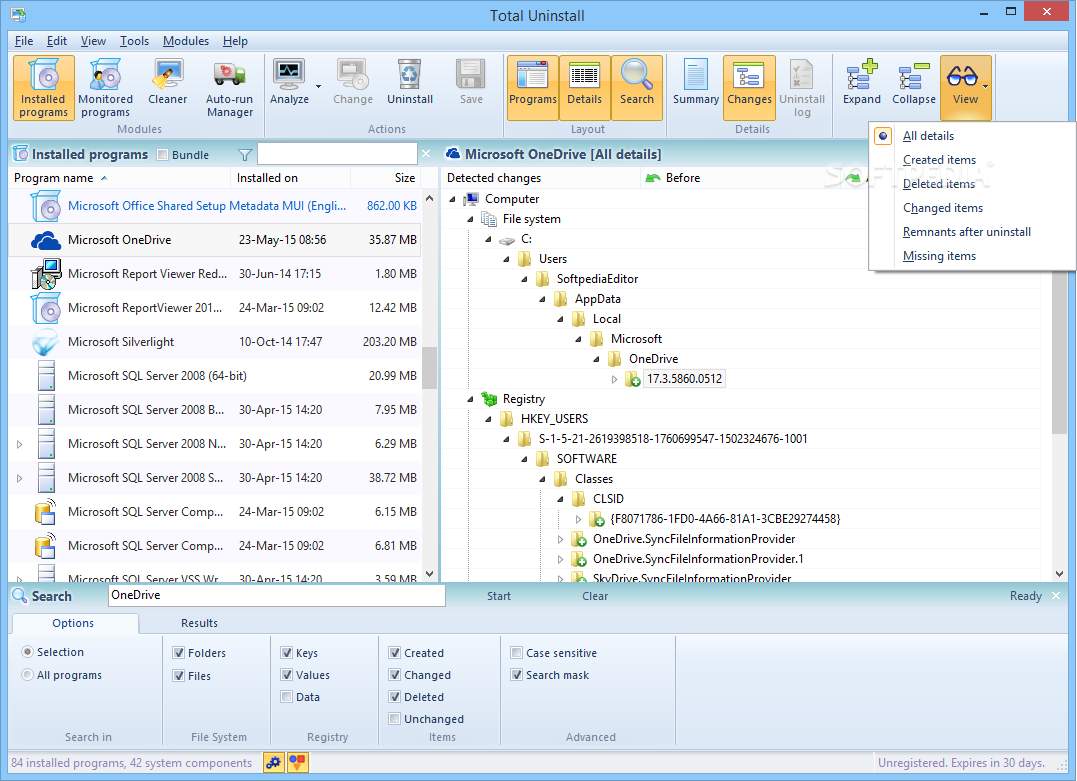Click the OneDrive search input field
Screen dimensions: 1077x781
click(x=277, y=596)
